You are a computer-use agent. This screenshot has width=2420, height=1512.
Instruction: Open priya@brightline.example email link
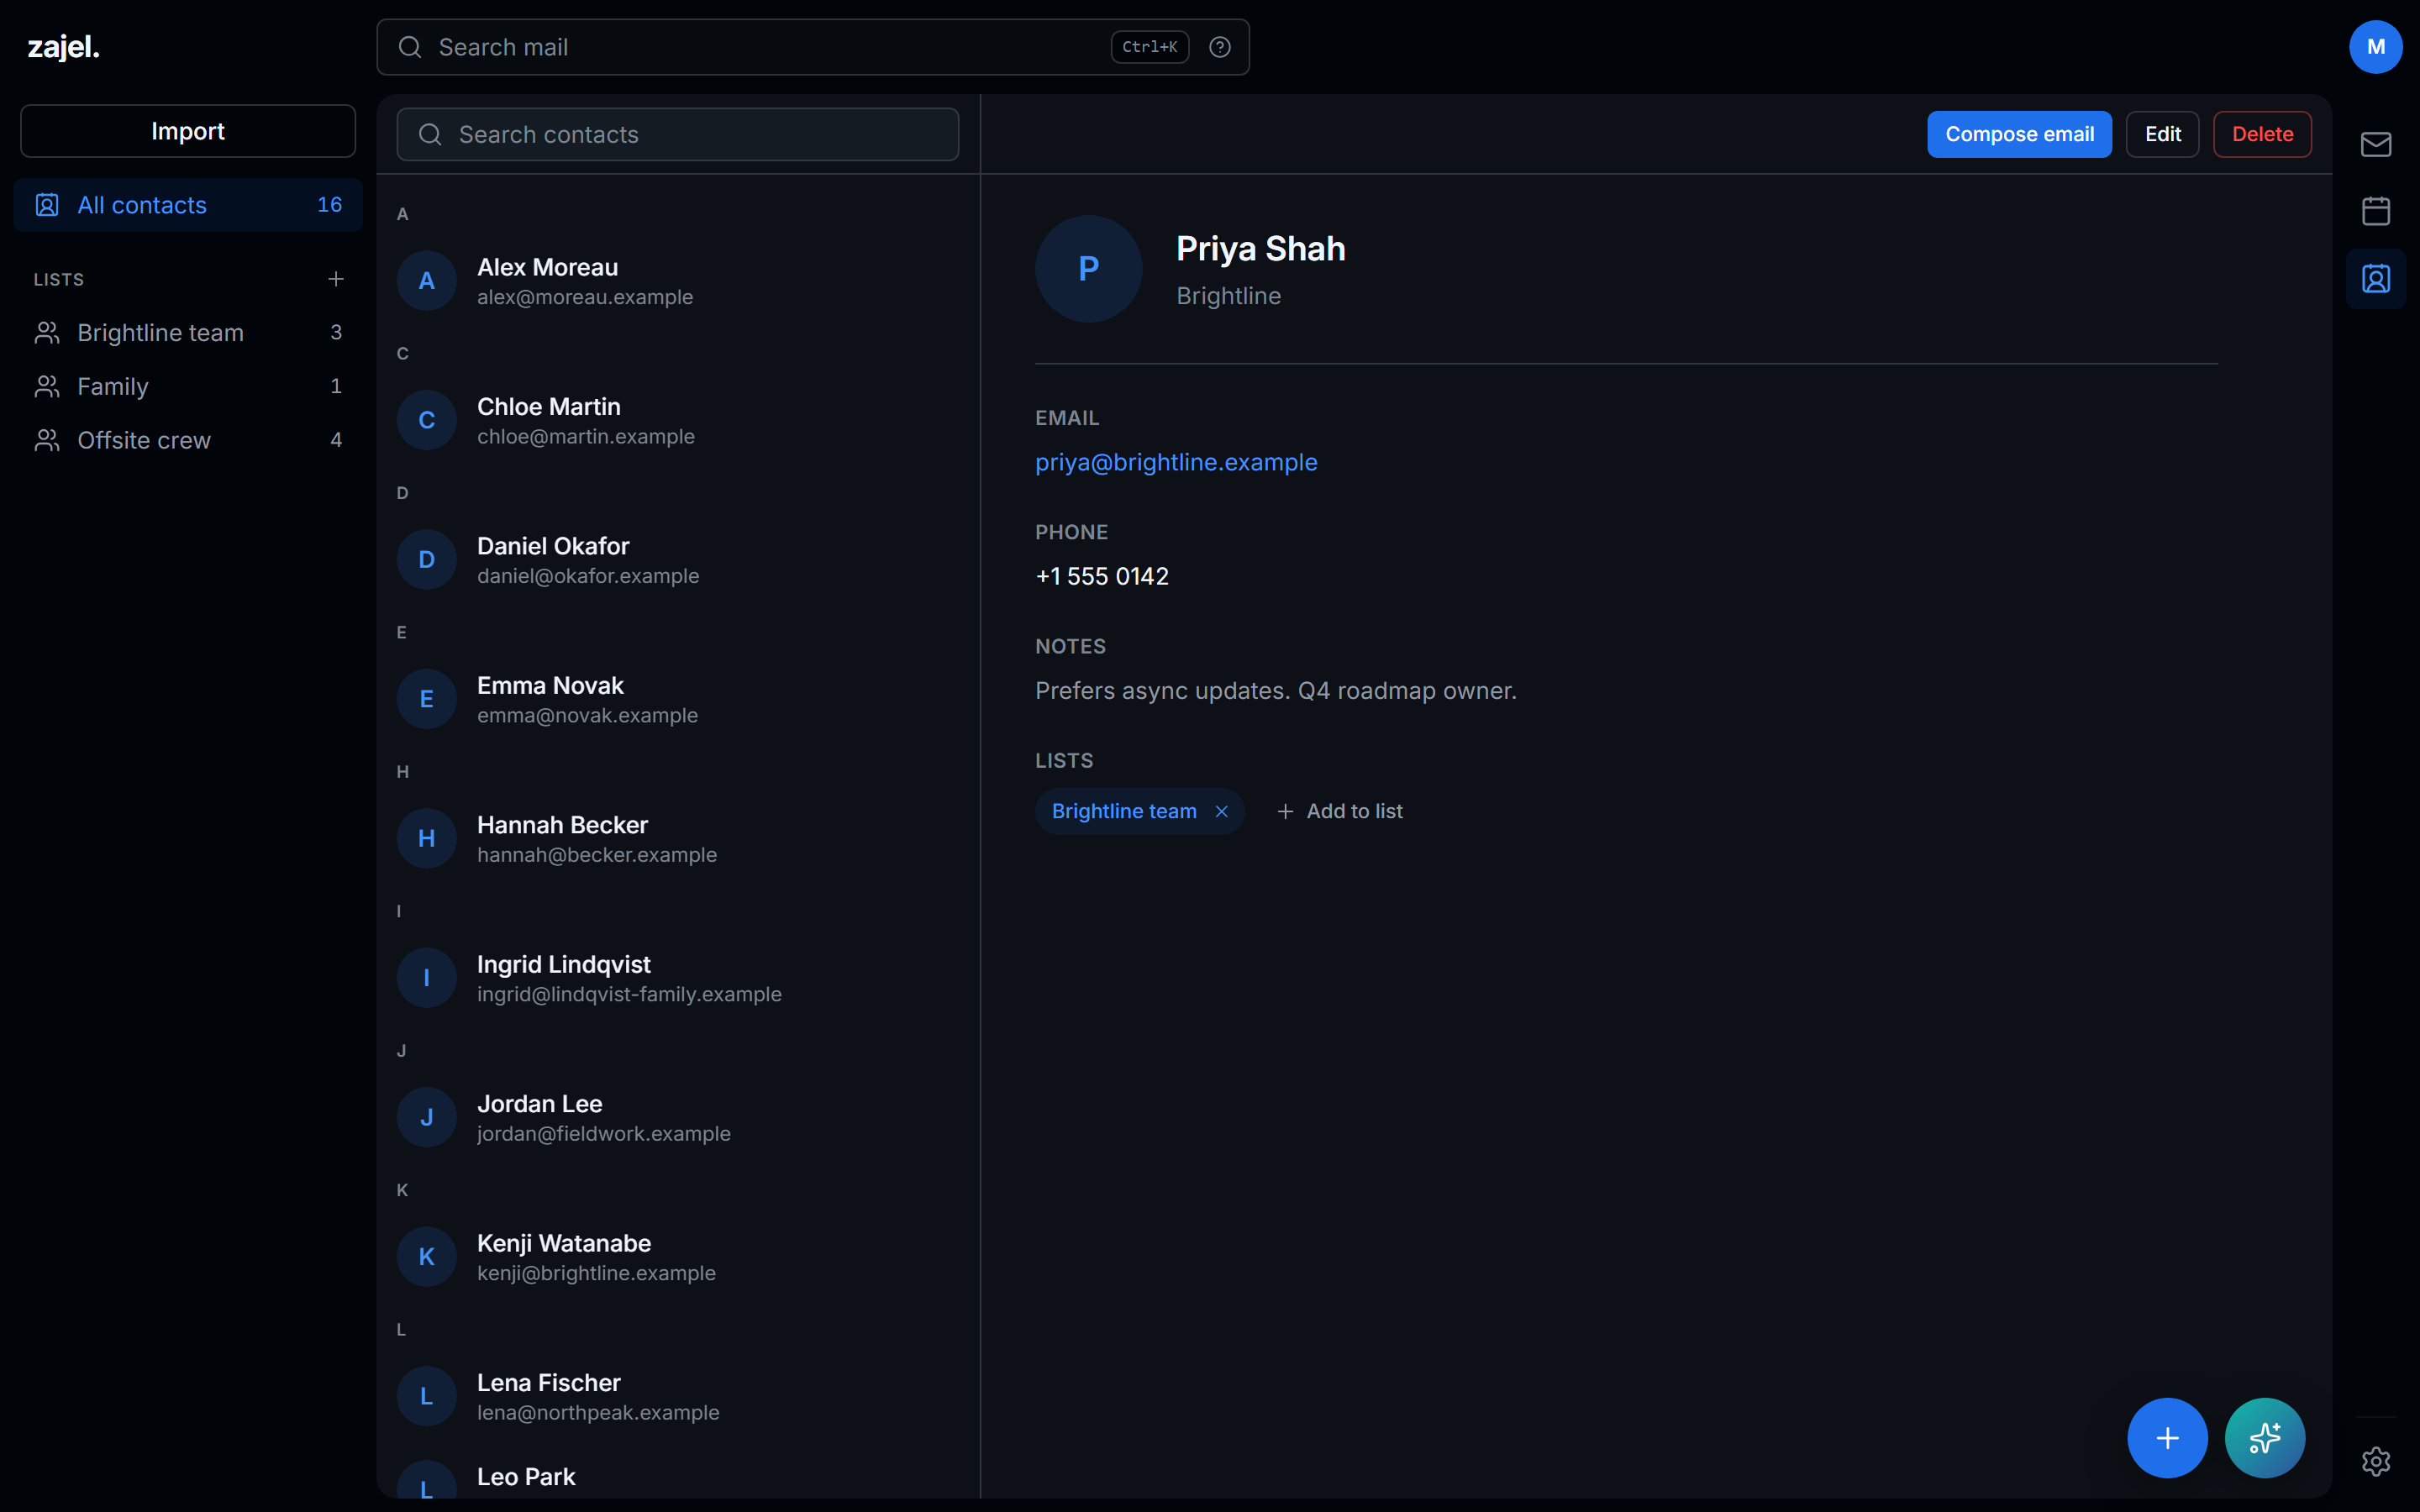tap(1176, 462)
